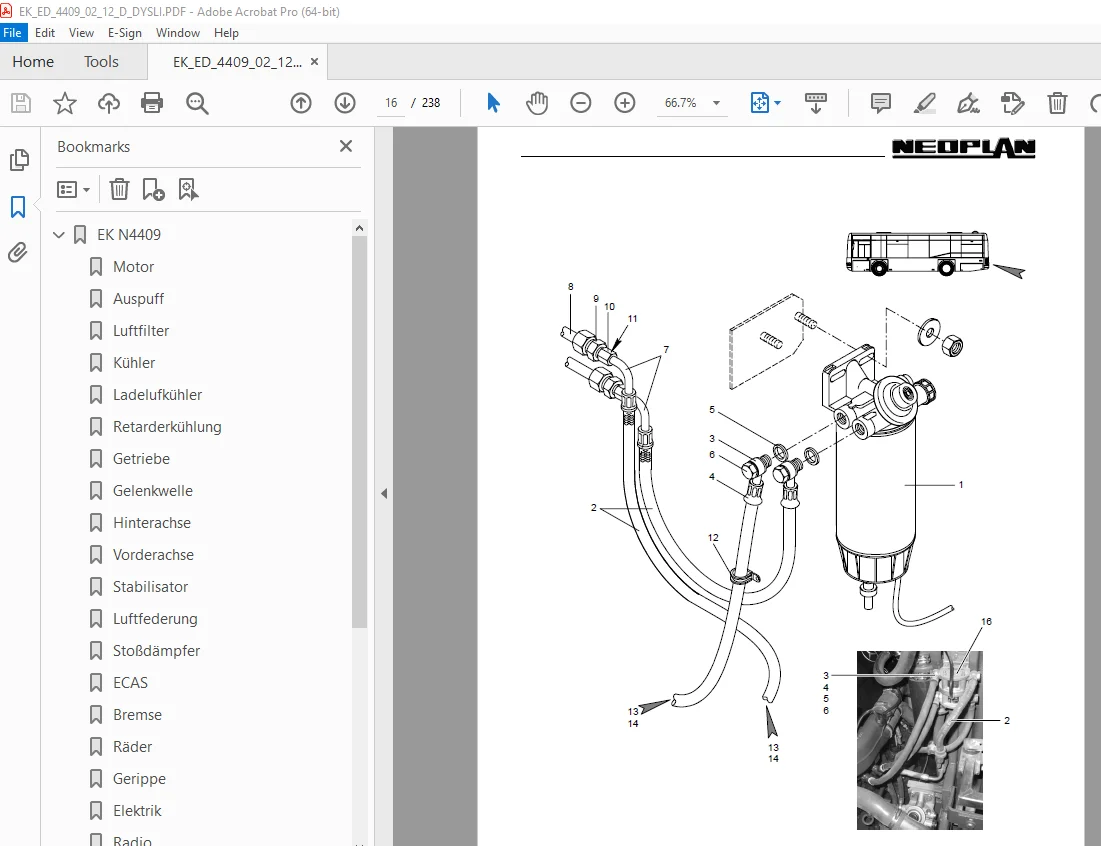Open the zoom level dropdown
1101x846 pixels.
pyautogui.click(x=716, y=103)
